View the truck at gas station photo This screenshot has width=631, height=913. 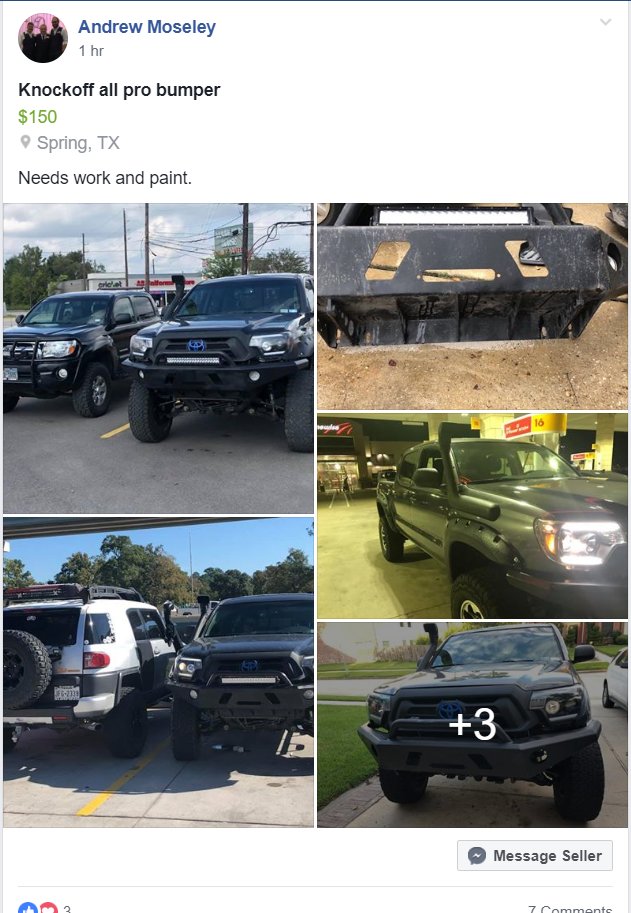click(472, 516)
